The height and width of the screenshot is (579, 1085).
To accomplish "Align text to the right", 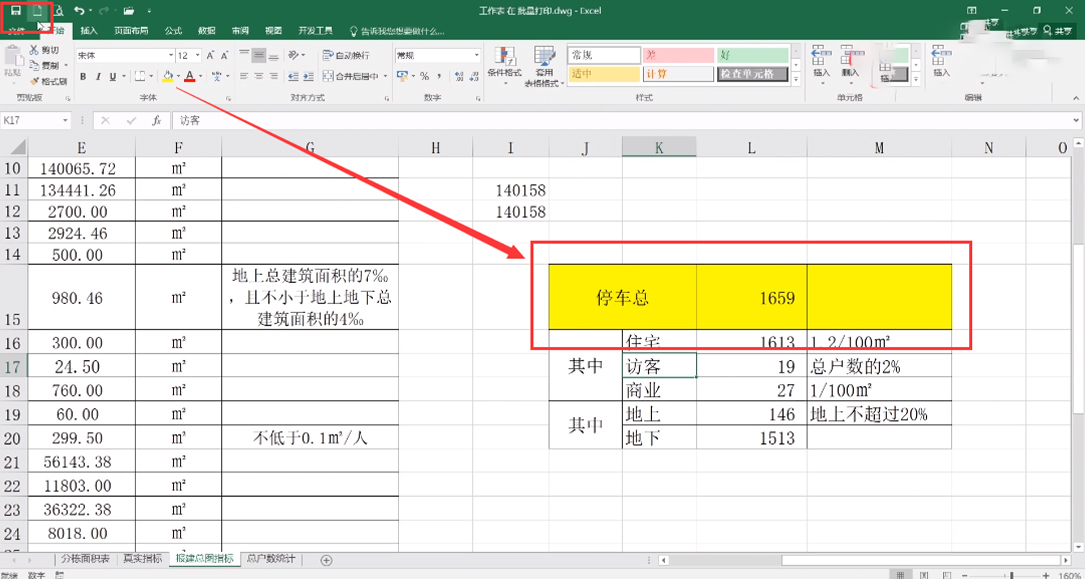I will click(273, 76).
